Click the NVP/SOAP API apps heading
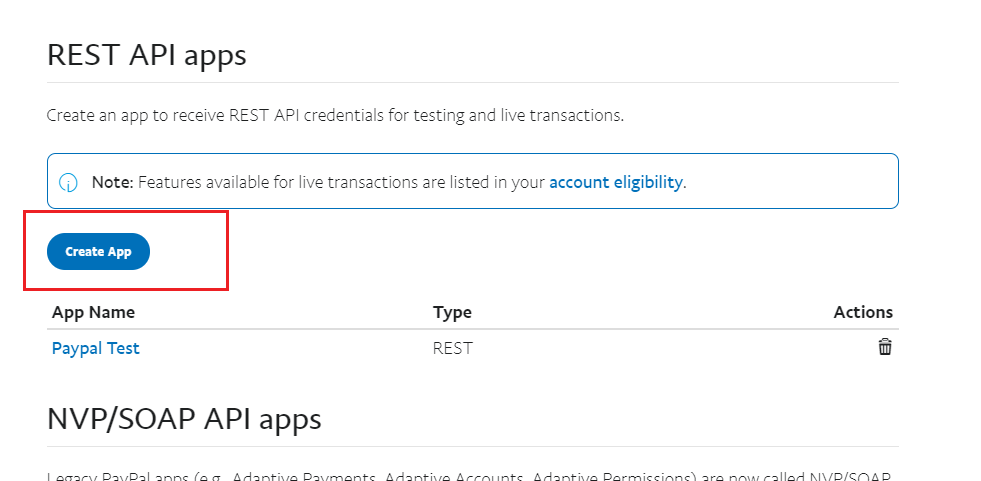The image size is (981, 481). [x=184, y=418]
